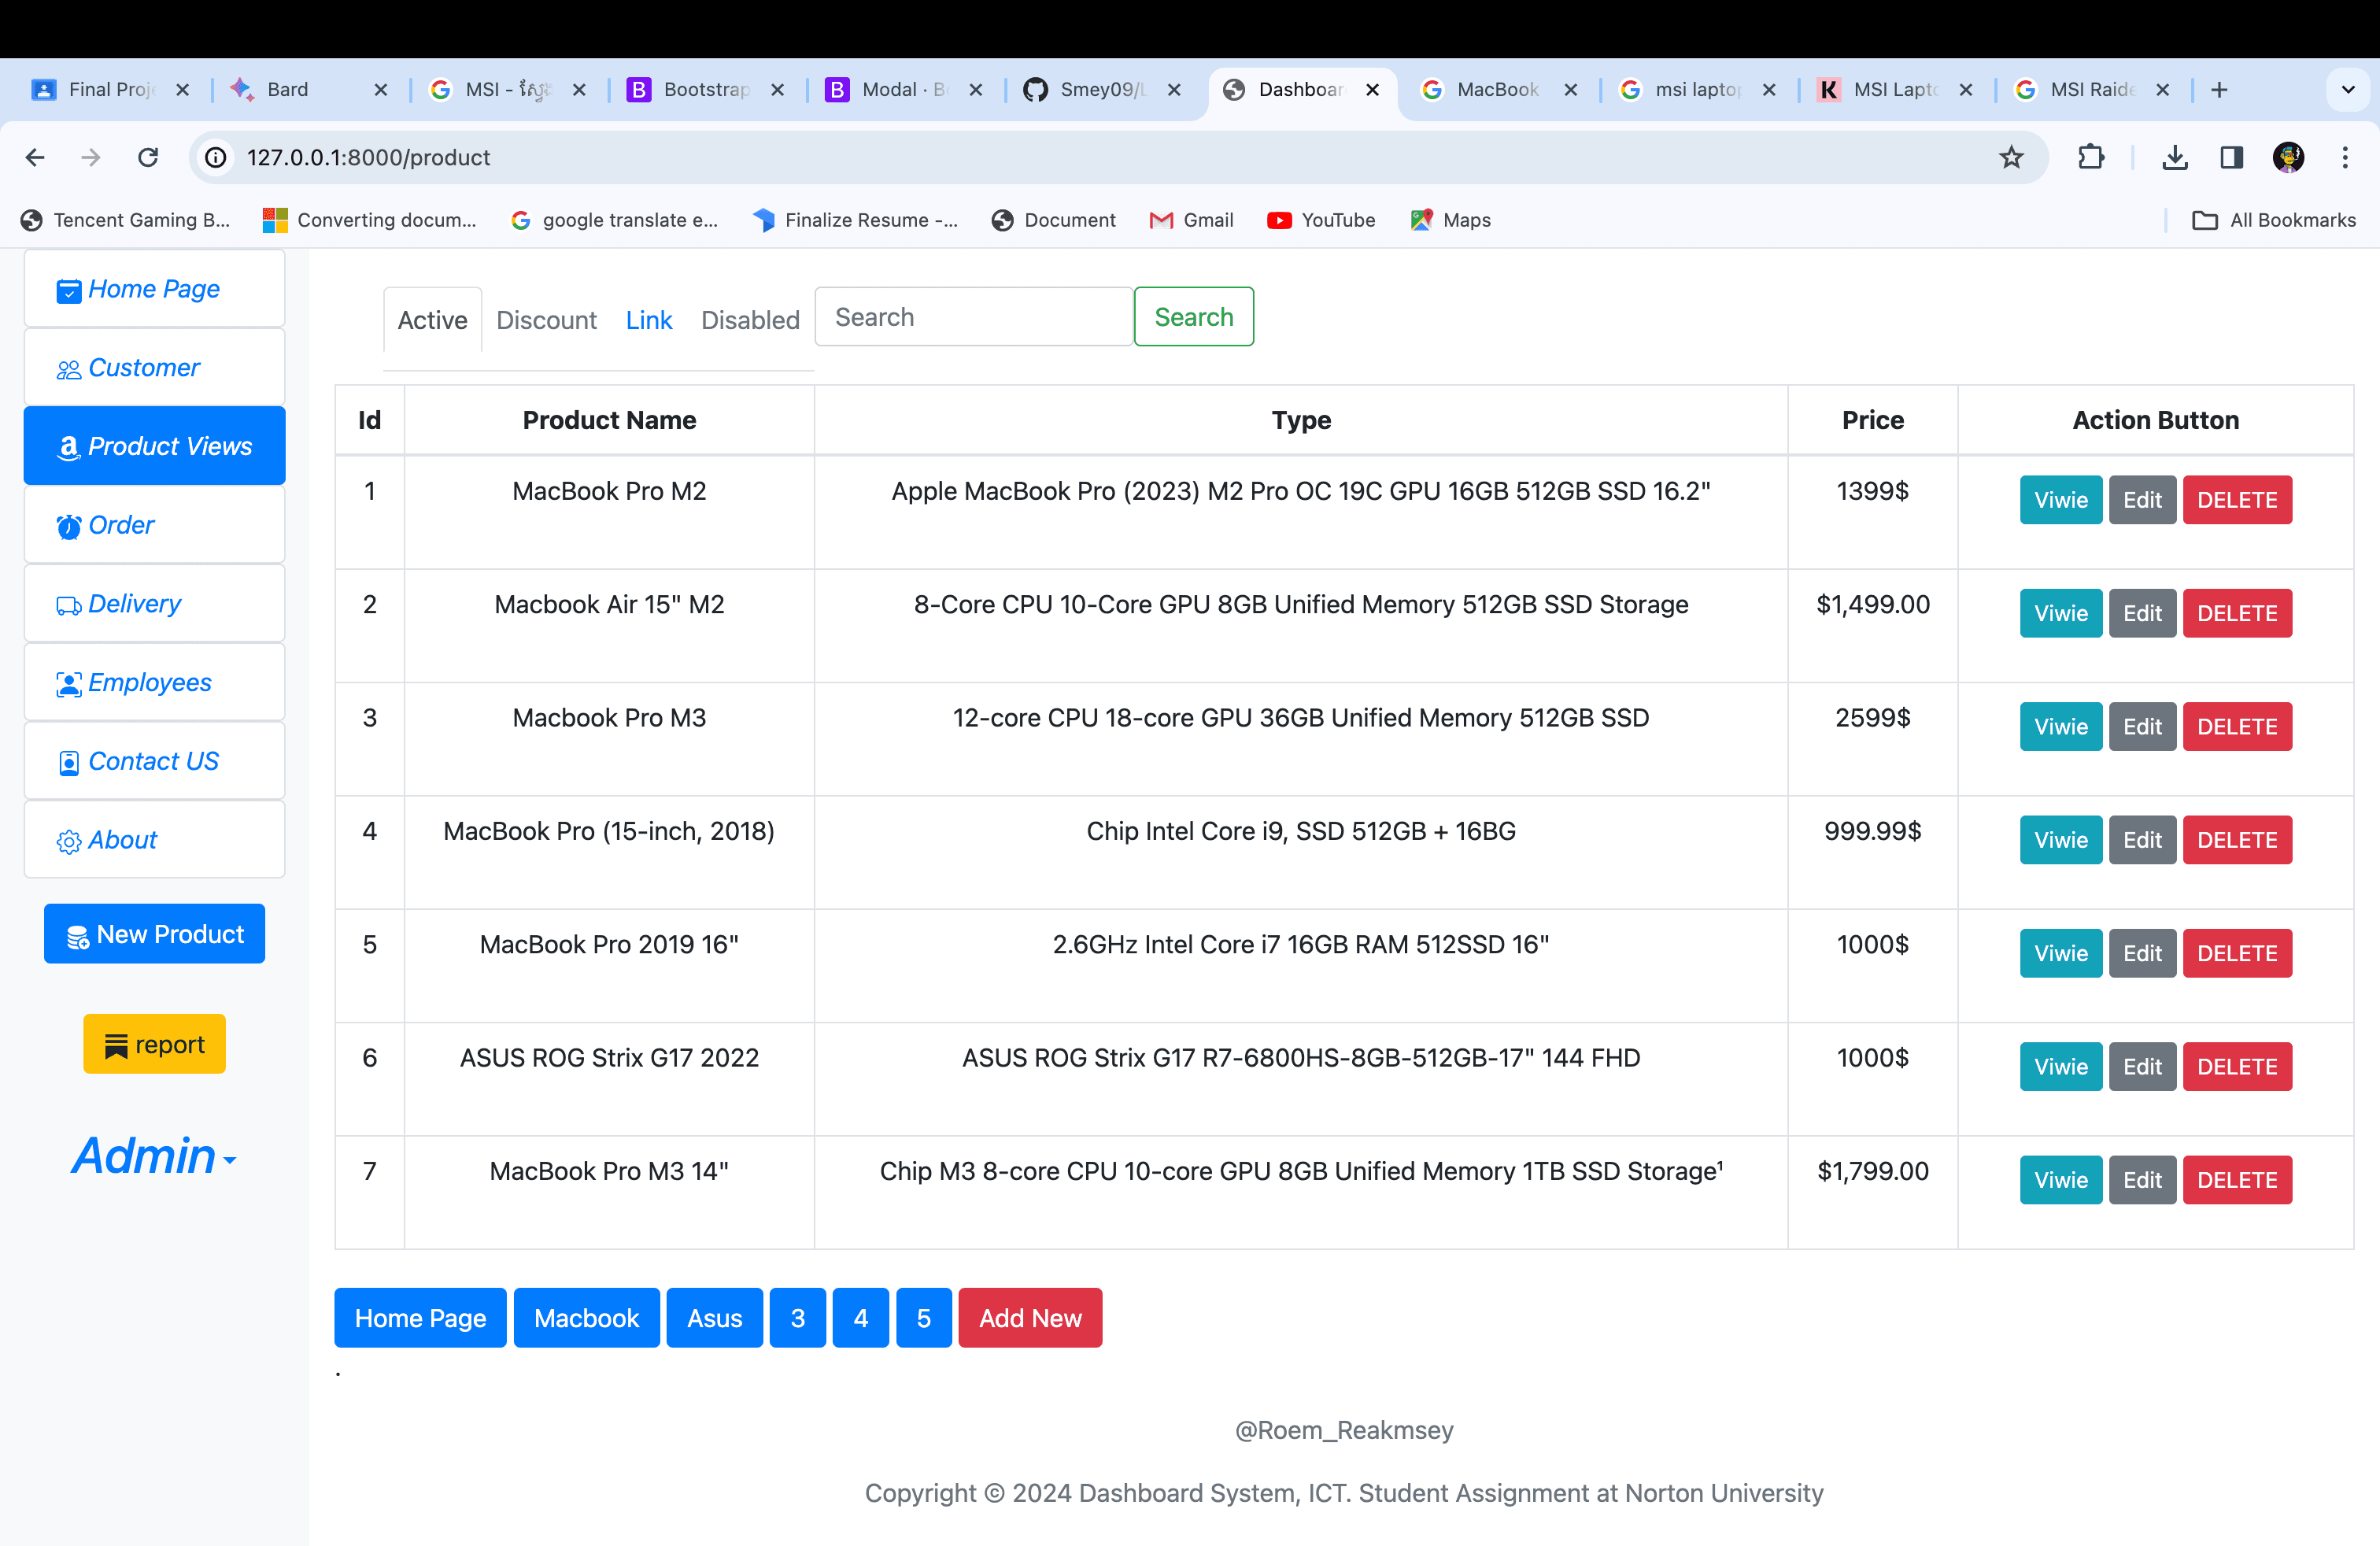Click DELETE for MacBook Pro M2
The height and width of the screenshot is (1546, 2380).
(2237, 499)
